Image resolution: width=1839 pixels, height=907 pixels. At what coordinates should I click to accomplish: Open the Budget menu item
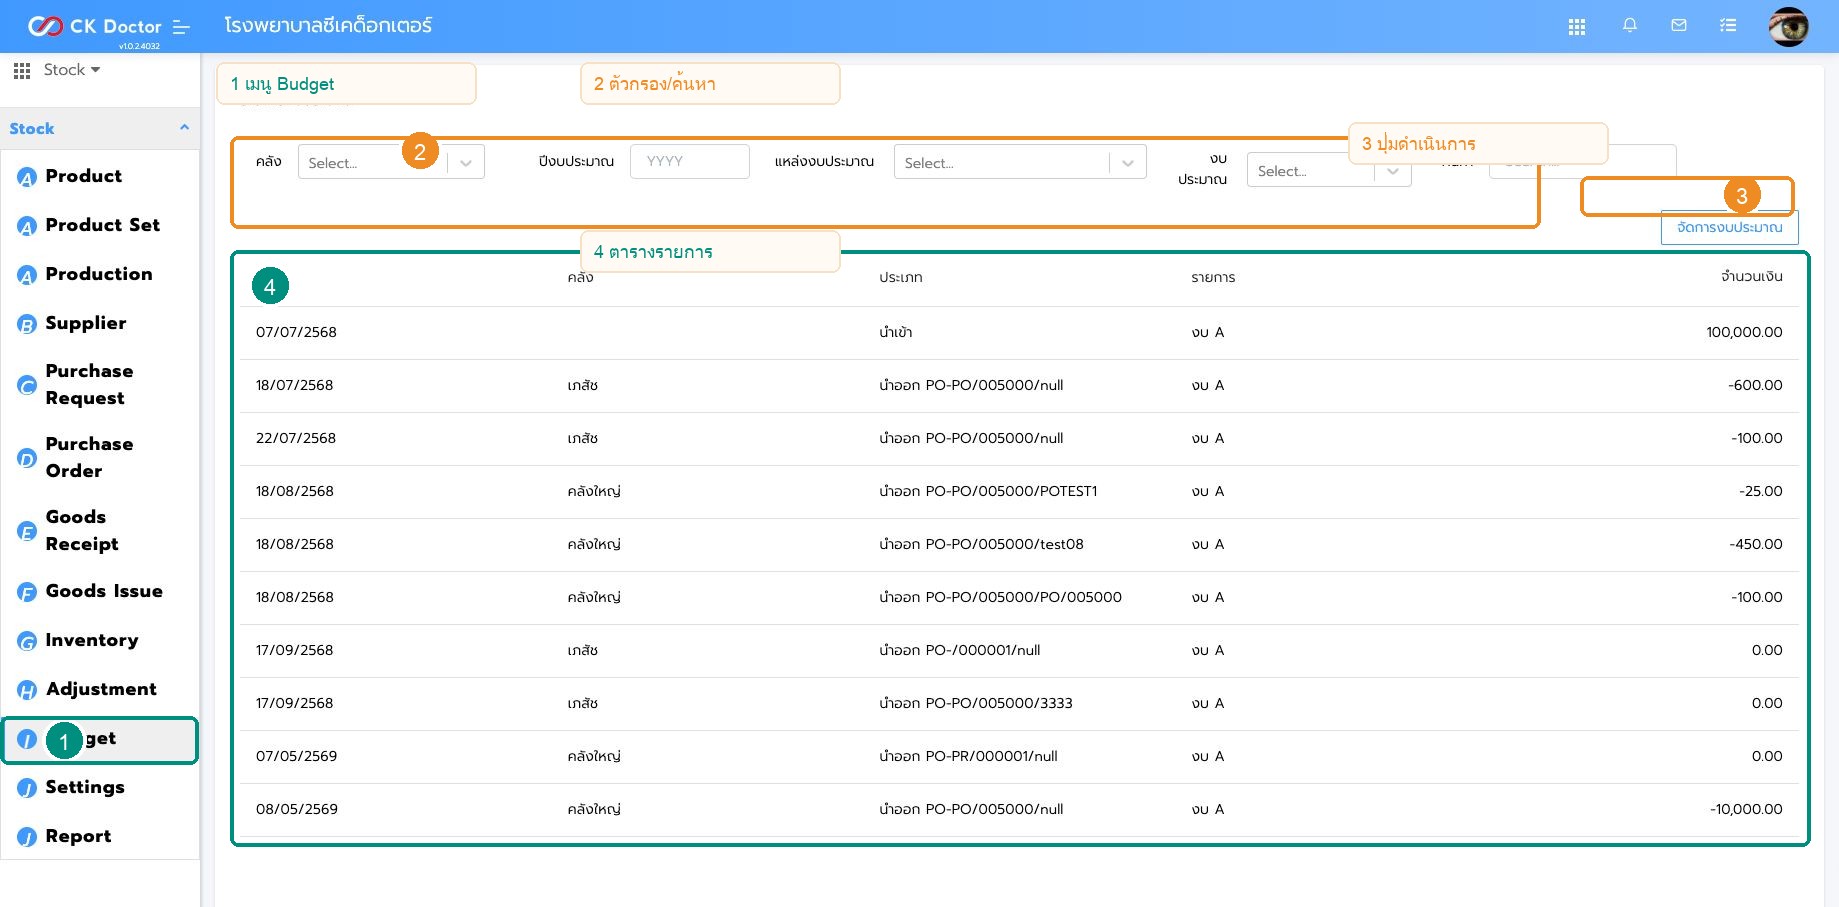click(x=100, y=739)
